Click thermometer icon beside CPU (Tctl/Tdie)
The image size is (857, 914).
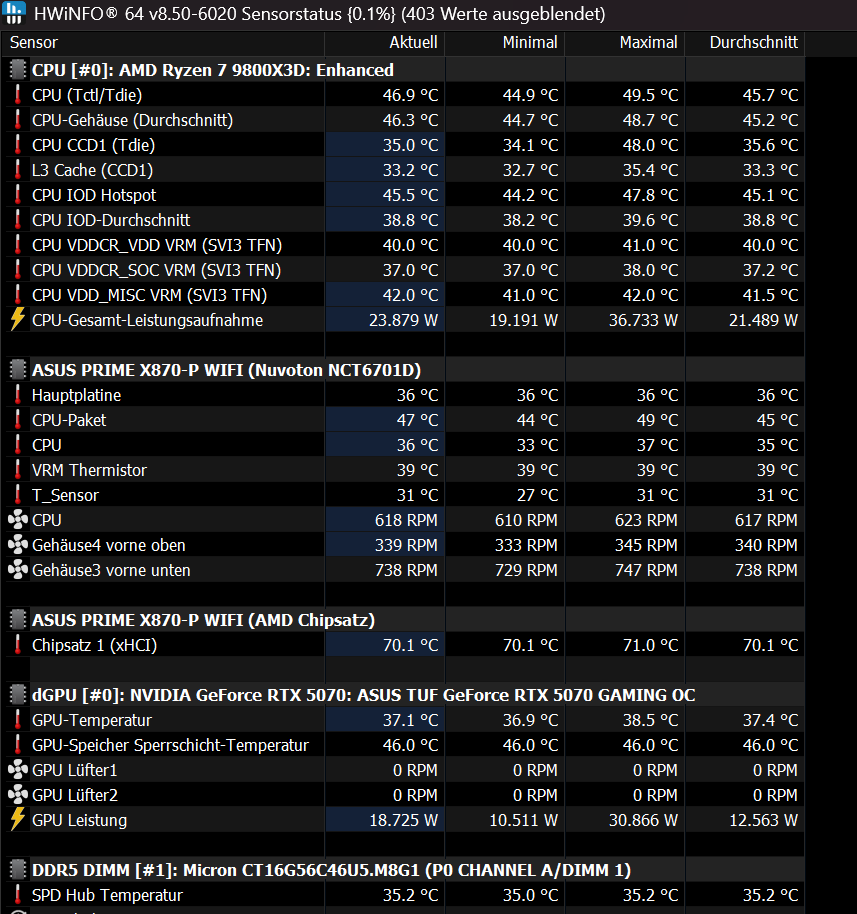18,94
